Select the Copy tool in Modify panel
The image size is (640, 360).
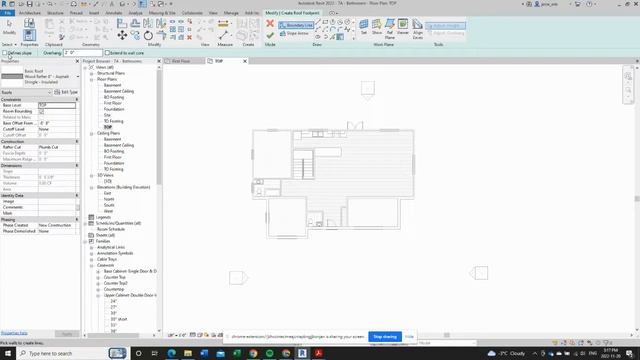[135, 36]
